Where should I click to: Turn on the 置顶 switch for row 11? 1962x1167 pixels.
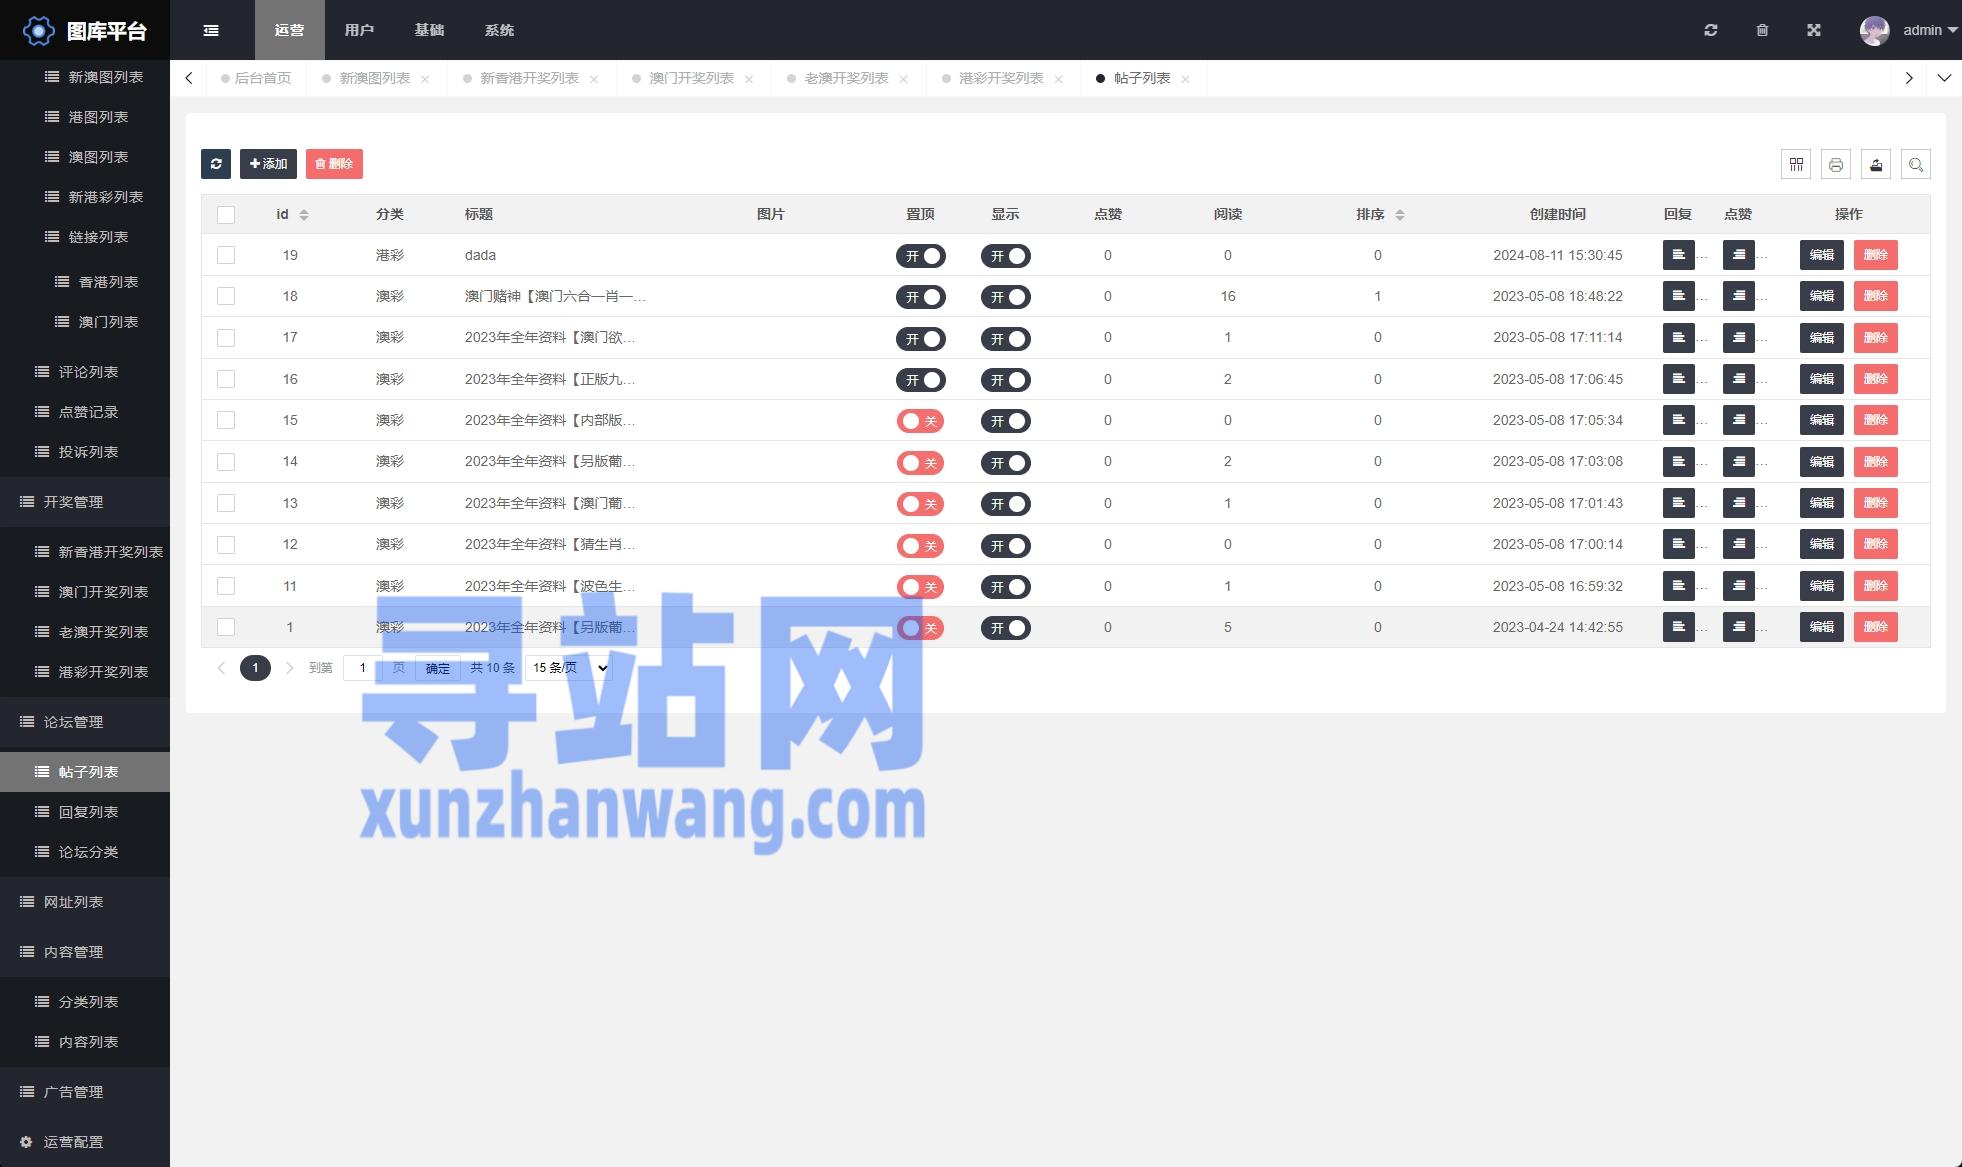pyautogui.click(x=920, y=587)
